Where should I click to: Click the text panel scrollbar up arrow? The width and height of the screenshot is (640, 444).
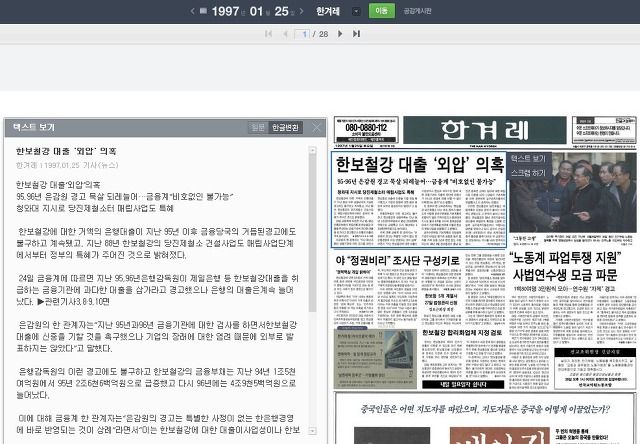click(312, 151)
